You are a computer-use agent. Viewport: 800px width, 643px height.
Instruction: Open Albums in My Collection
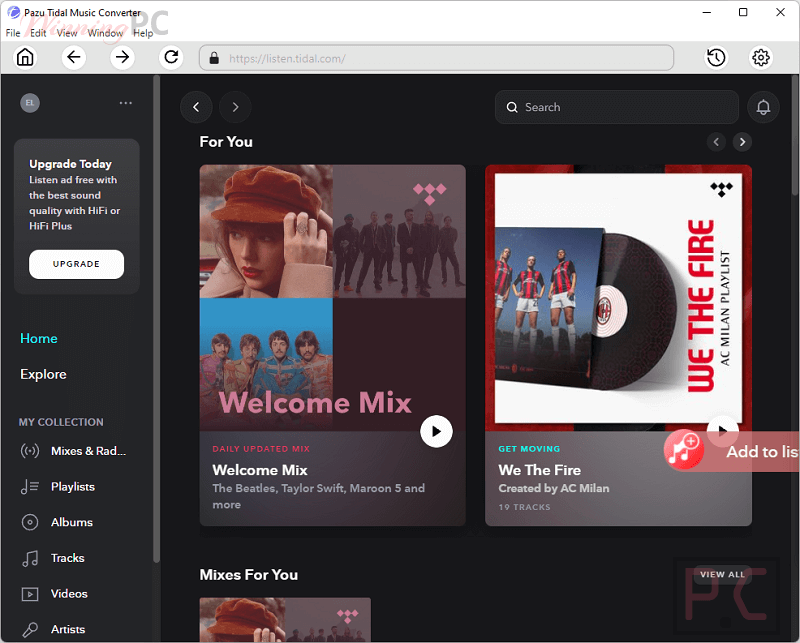[x=72, y=523]
